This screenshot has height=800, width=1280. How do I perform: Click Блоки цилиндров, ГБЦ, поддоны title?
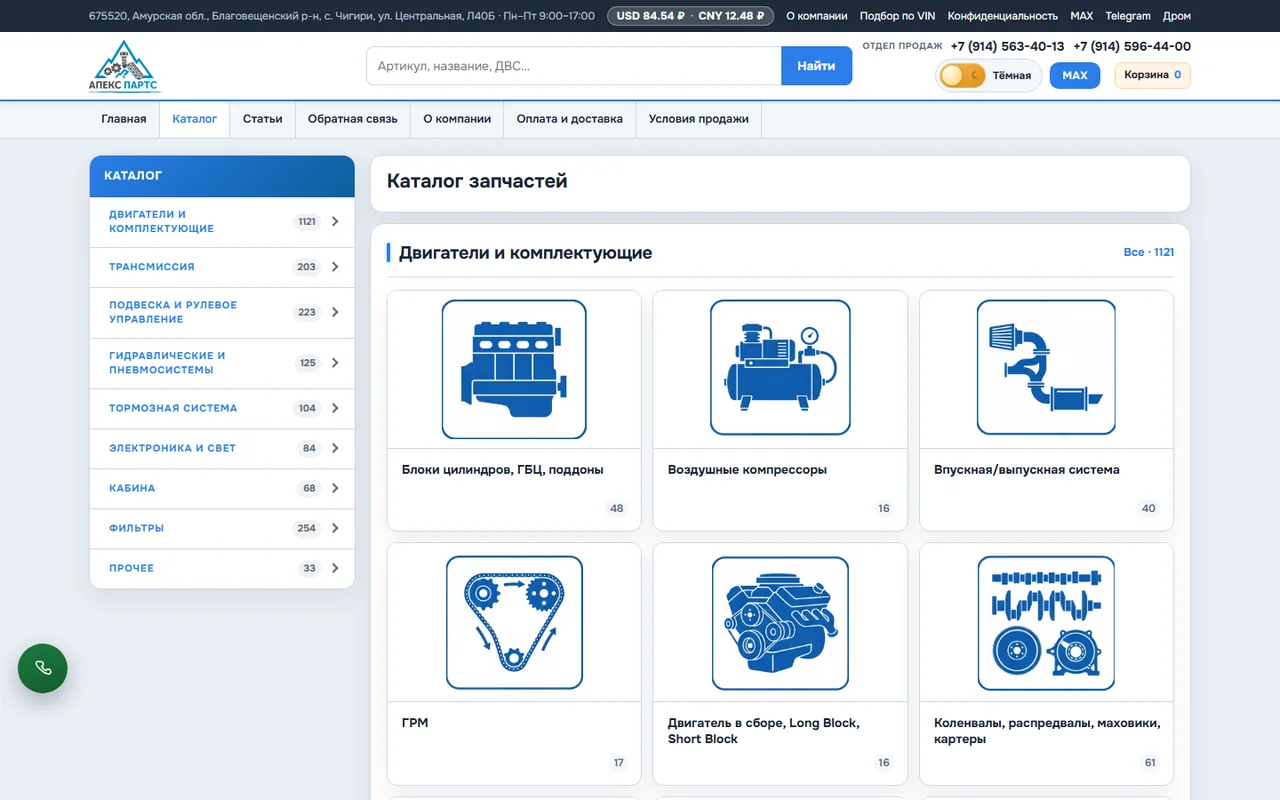(x=502, y=469)
